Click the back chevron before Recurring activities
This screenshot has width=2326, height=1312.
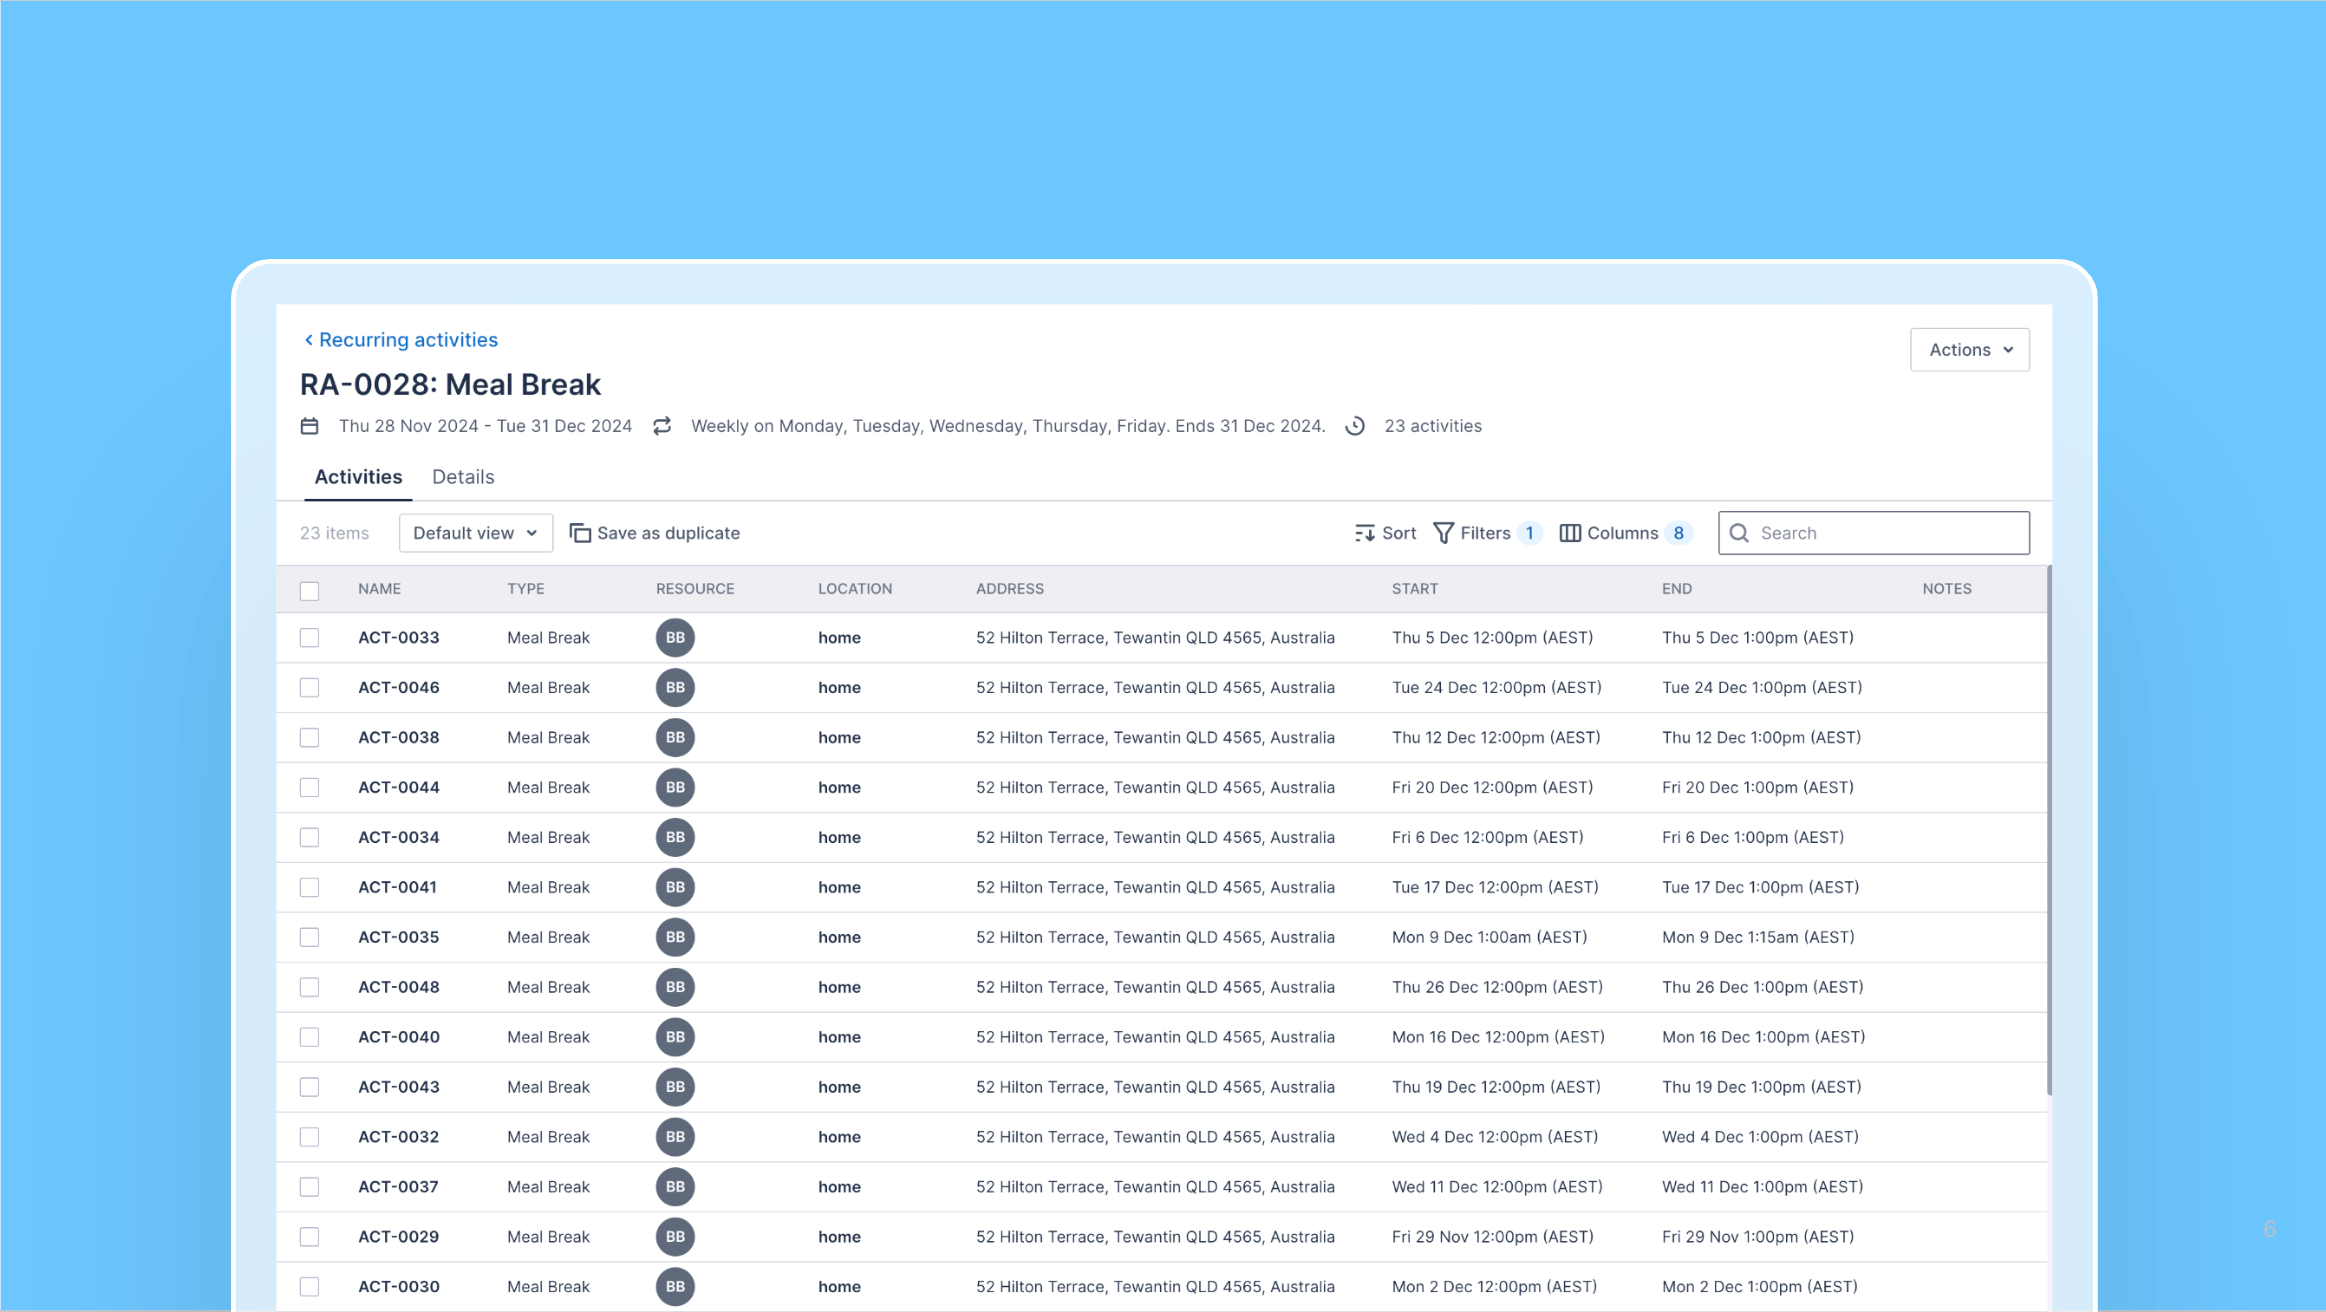(x=309, y=340)
